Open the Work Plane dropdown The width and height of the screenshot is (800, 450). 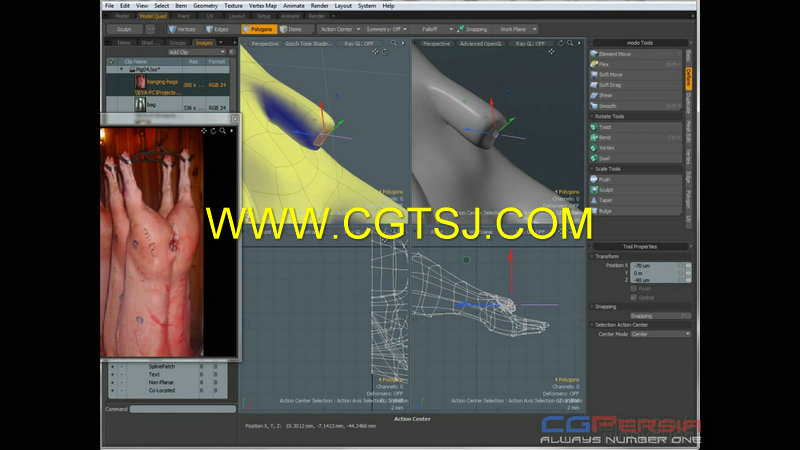tap(516, 29)
